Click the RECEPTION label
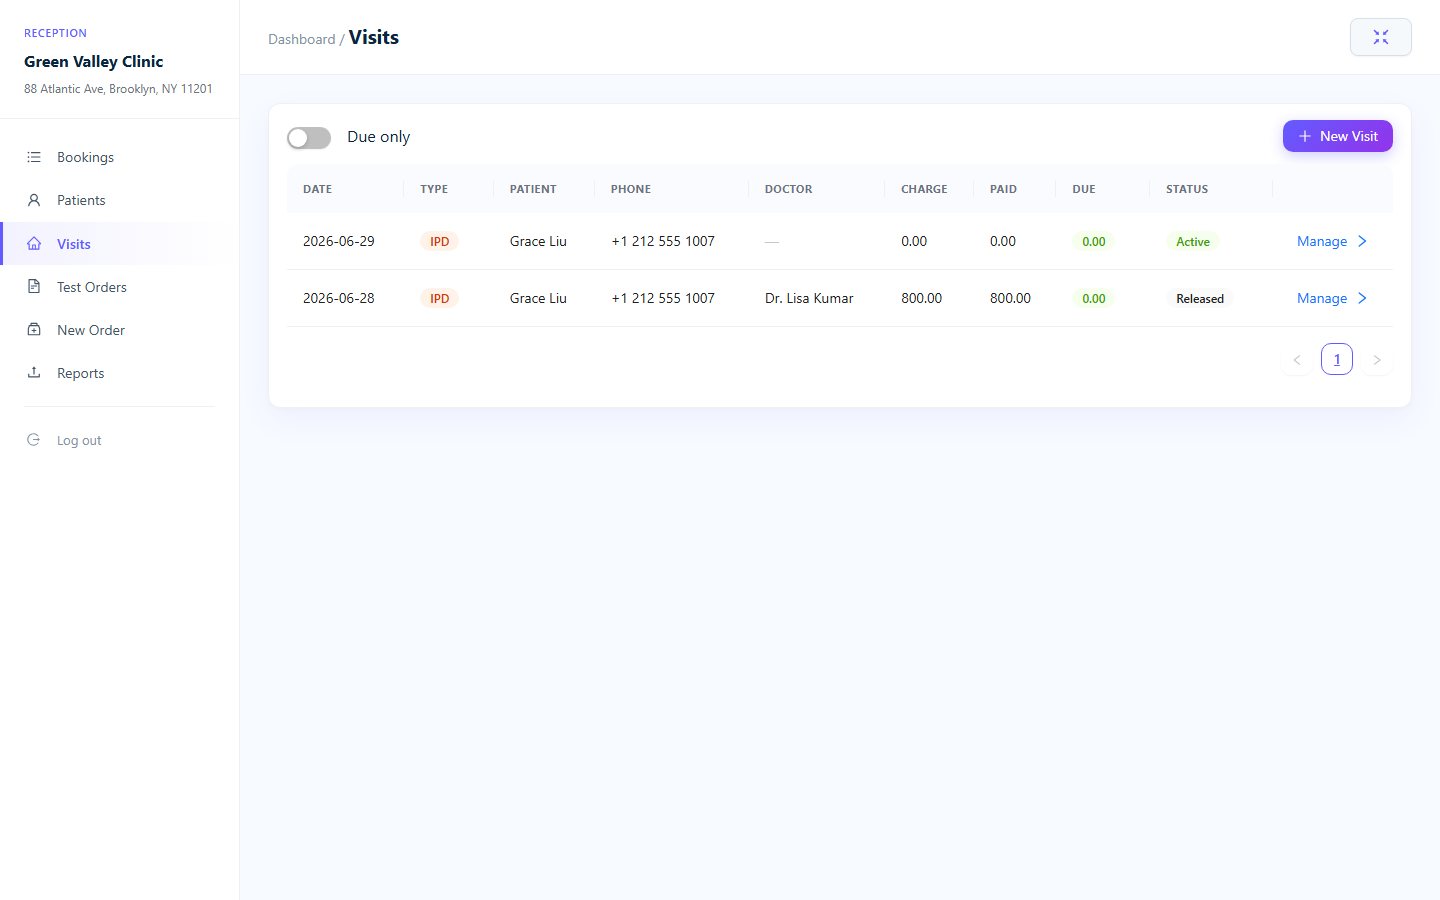This screenshot has width=1440, height=900. [x=55, y=33]
